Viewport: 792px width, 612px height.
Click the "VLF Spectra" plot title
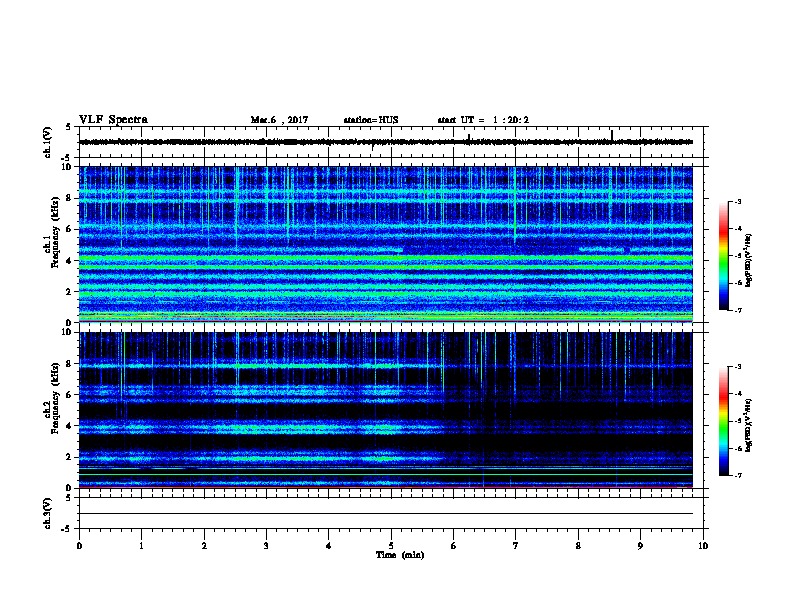[x=113, y=120]
